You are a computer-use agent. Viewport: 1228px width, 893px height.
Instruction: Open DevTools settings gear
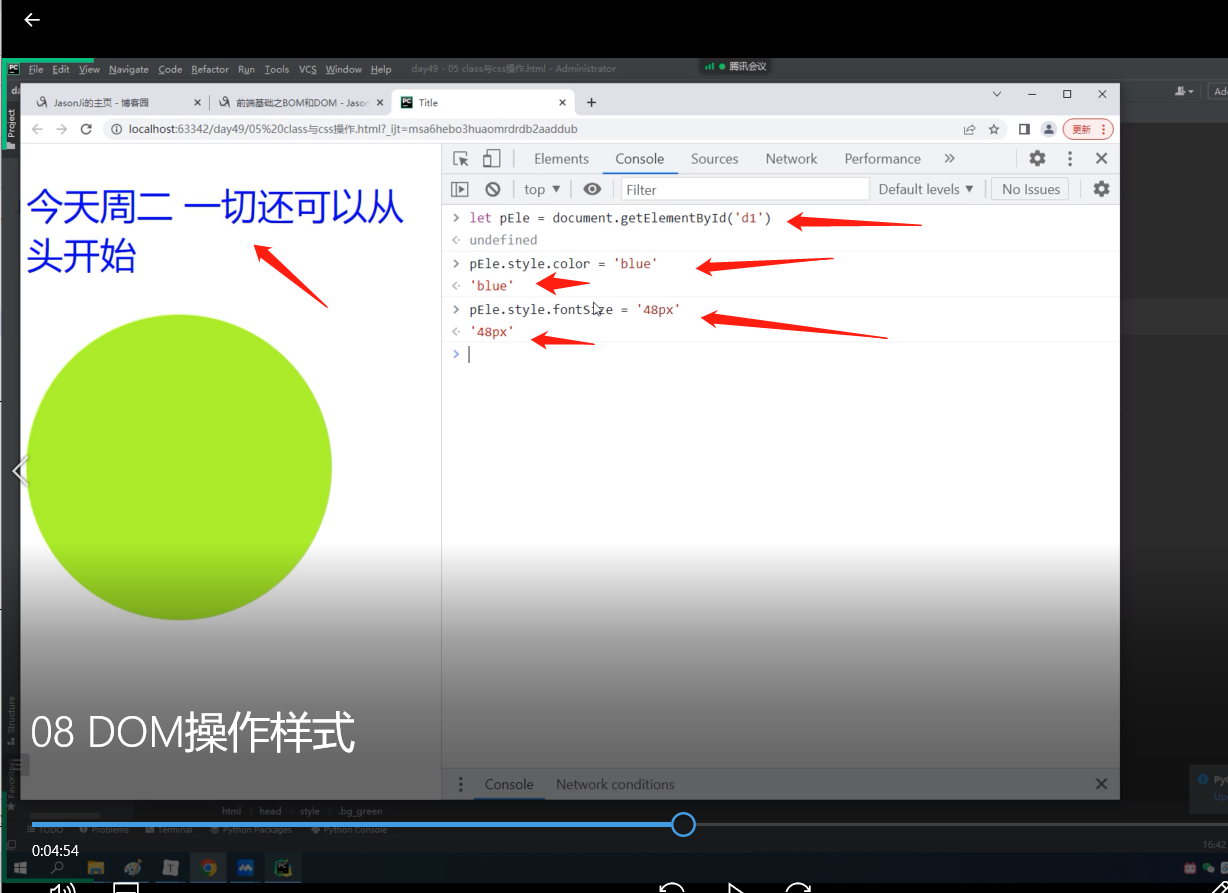(1037, 159)
